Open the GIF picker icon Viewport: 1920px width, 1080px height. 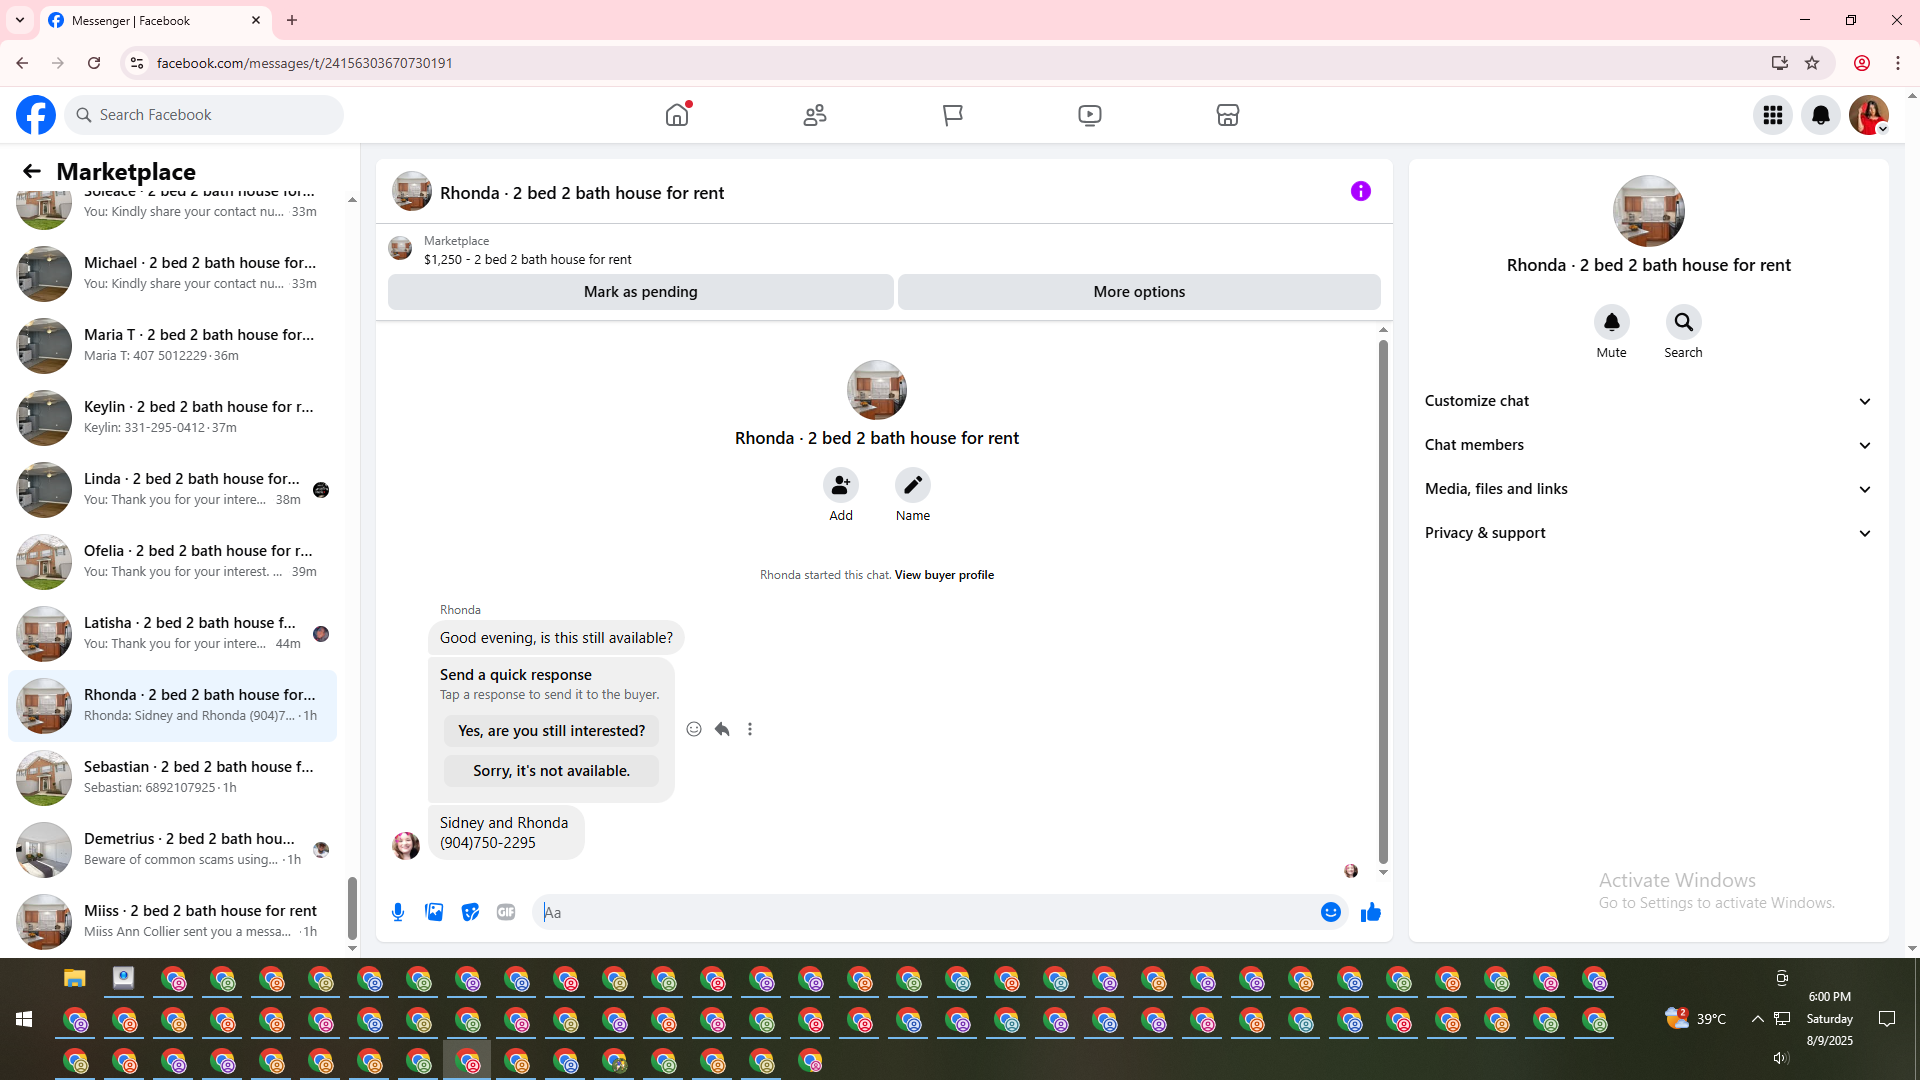(506, 912)
